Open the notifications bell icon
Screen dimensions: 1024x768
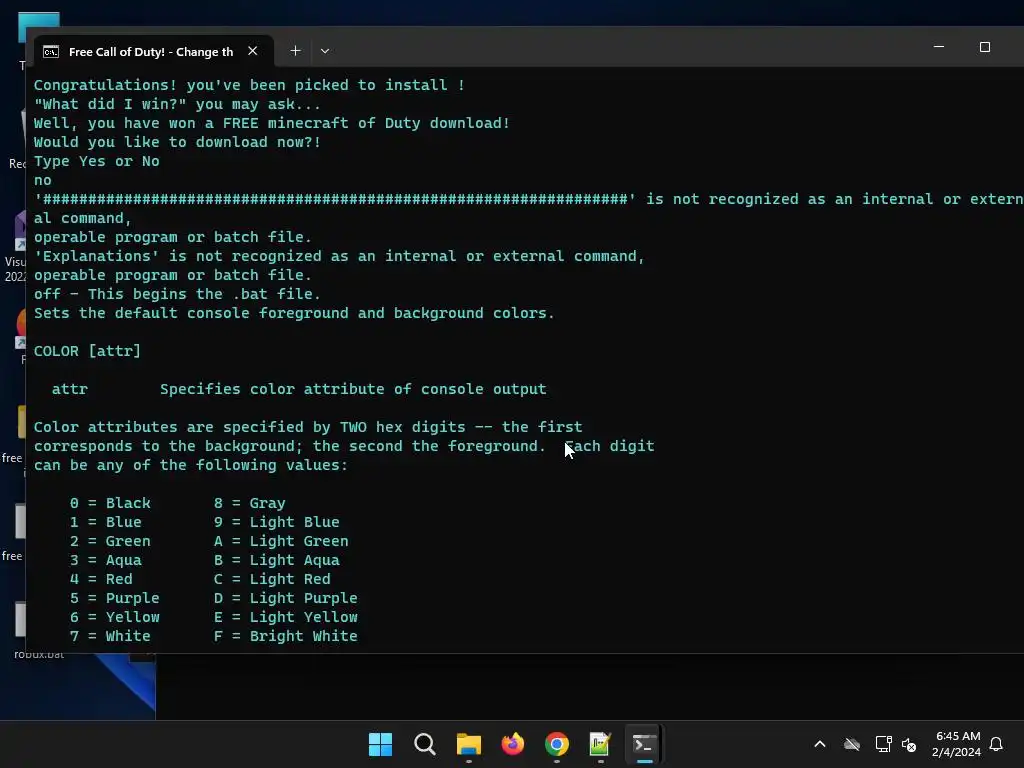pyautogui.click(x=996, y=744)
